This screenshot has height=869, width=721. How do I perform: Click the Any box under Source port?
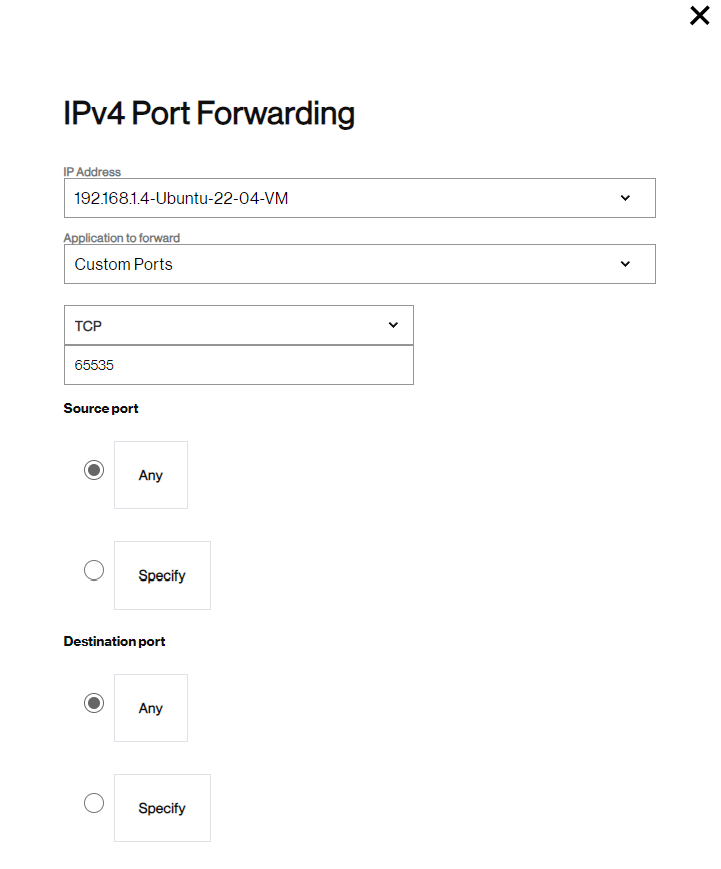click(x=151, y=475)
